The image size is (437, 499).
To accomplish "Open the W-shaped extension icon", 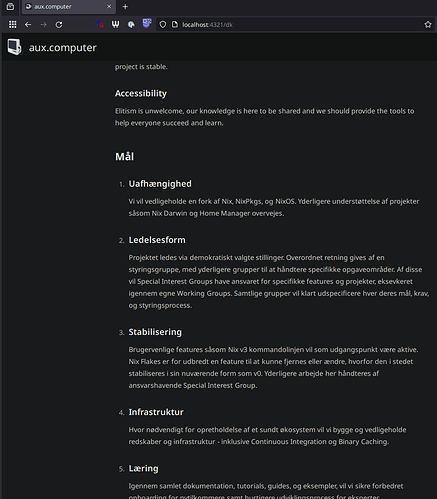I will (x=115, y=24).
